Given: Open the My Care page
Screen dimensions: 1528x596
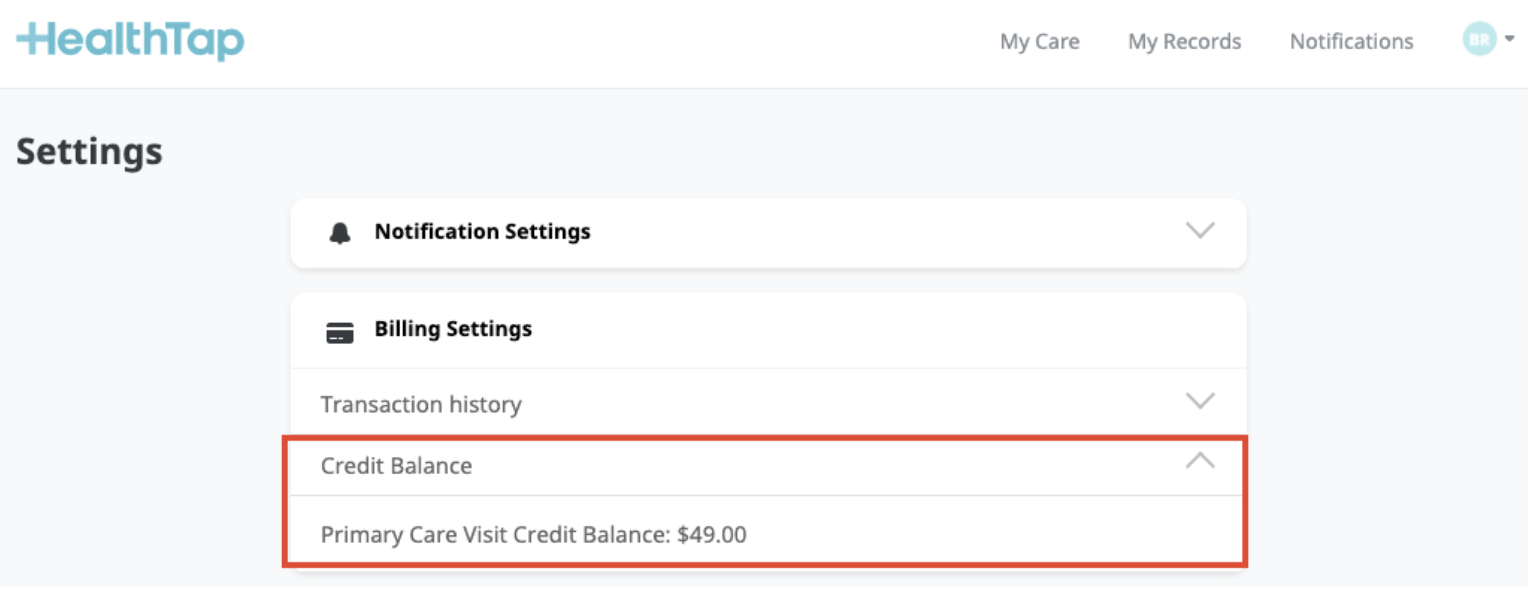Looking at the screenshot, I should pos(1039,42).
